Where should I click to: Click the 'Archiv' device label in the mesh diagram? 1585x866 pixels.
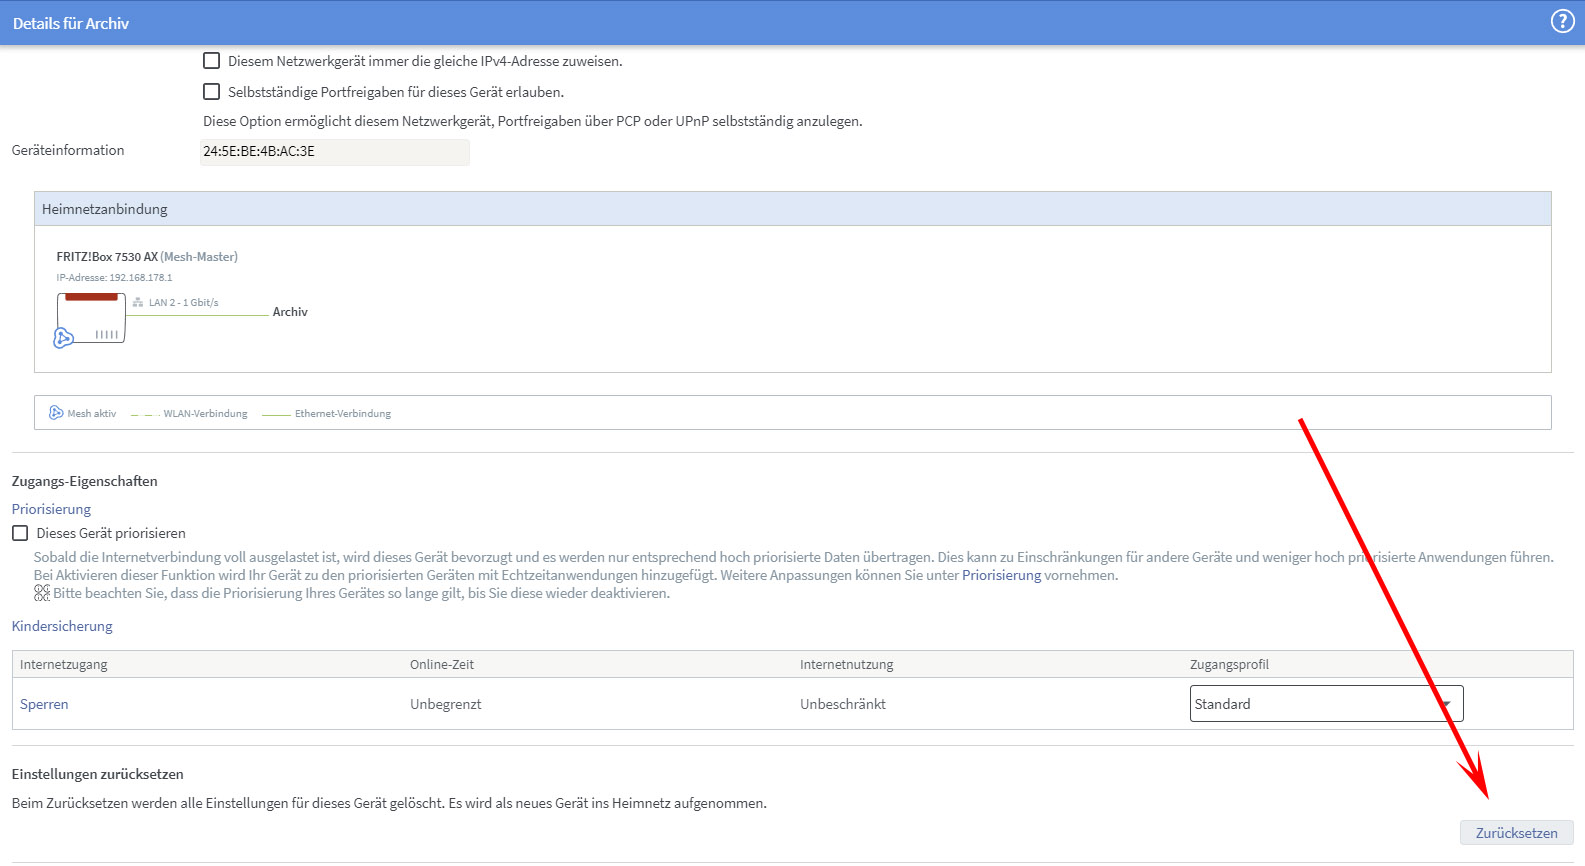point(290,312)
